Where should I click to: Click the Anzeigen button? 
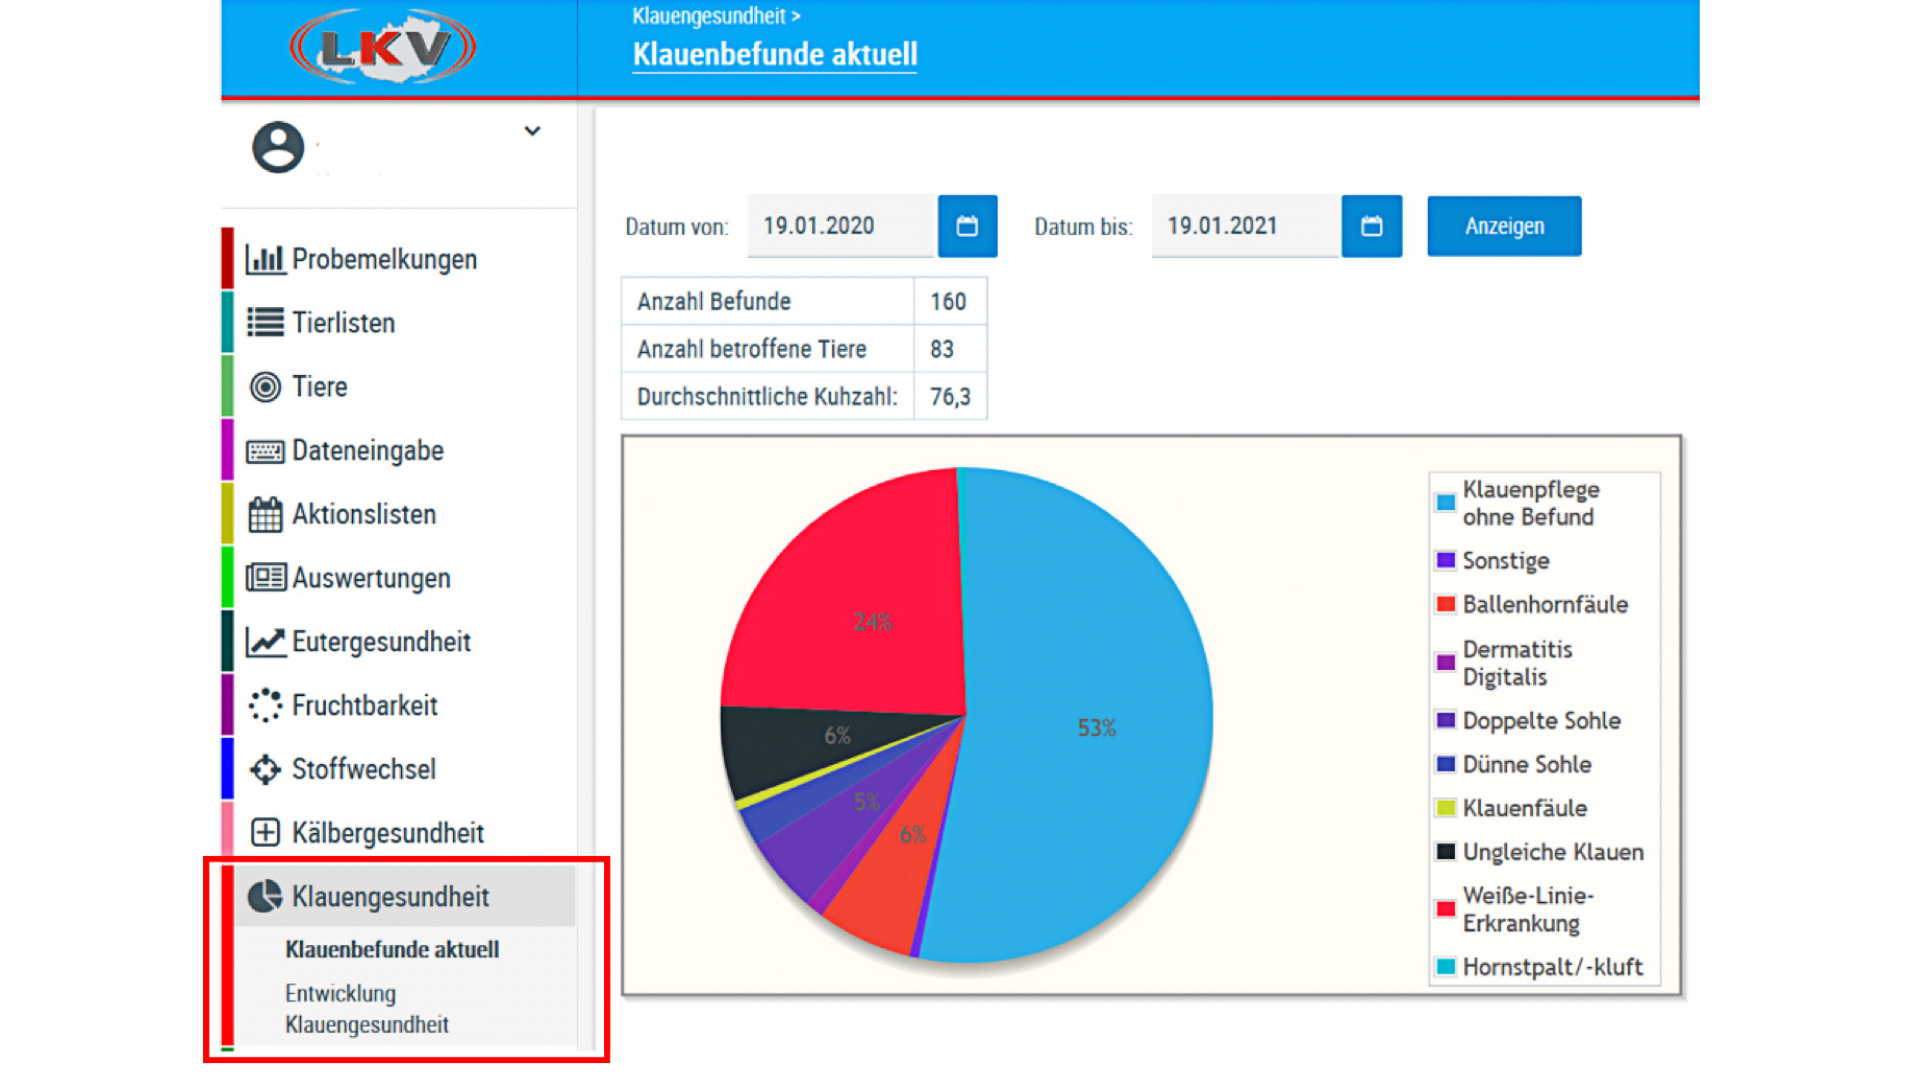1503,226
